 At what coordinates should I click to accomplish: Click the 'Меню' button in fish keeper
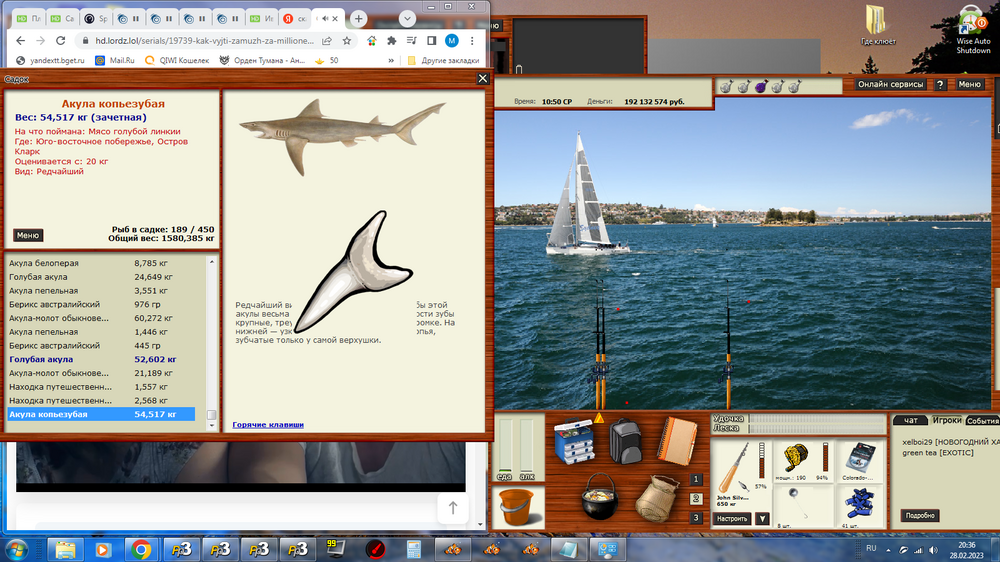[x=28, y=235]
